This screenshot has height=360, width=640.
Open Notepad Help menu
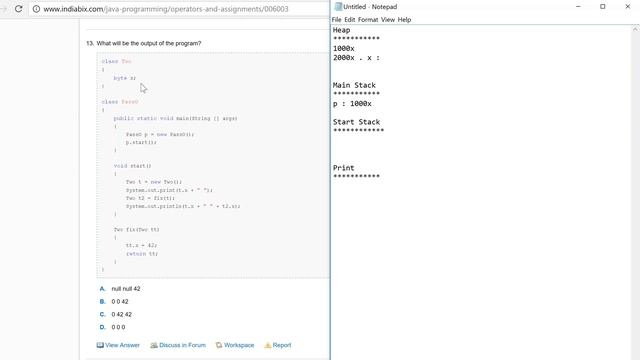click(404, 20)
